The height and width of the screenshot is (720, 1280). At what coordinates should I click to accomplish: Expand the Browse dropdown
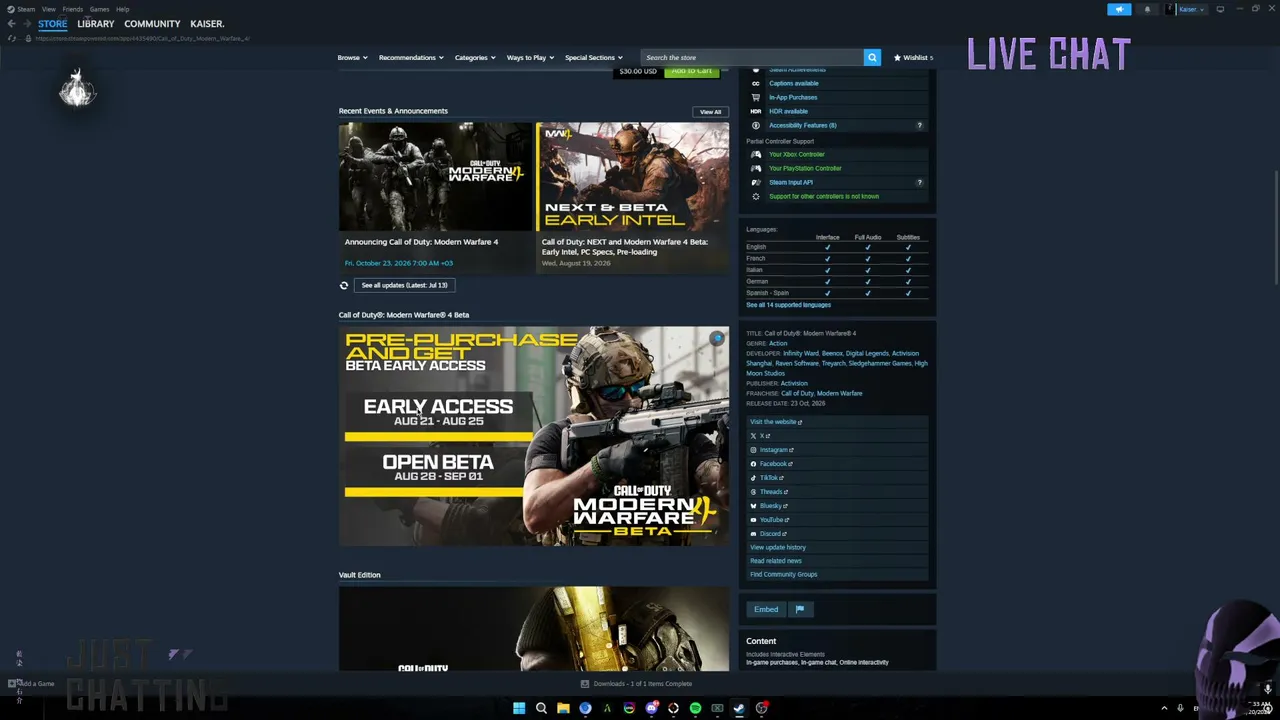point(352,58)
